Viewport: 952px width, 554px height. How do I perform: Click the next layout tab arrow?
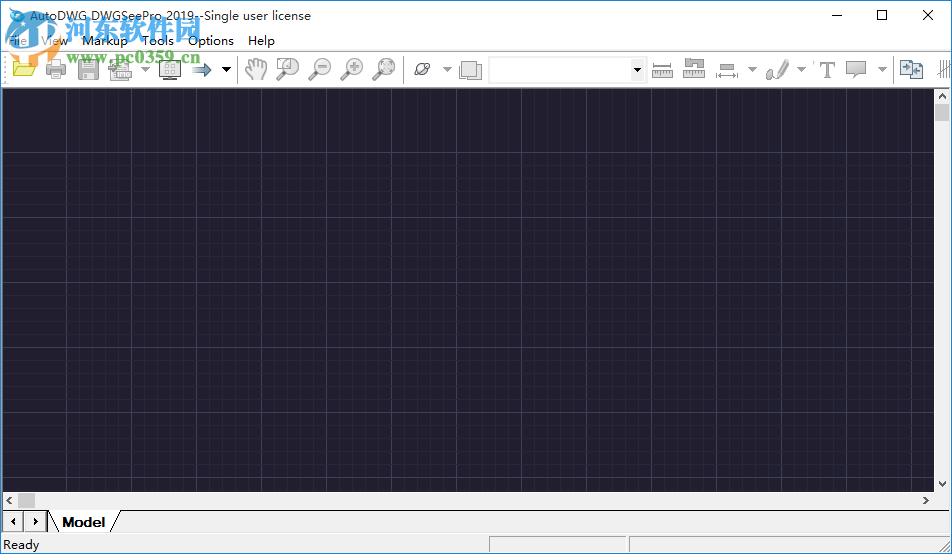point(35,521)
